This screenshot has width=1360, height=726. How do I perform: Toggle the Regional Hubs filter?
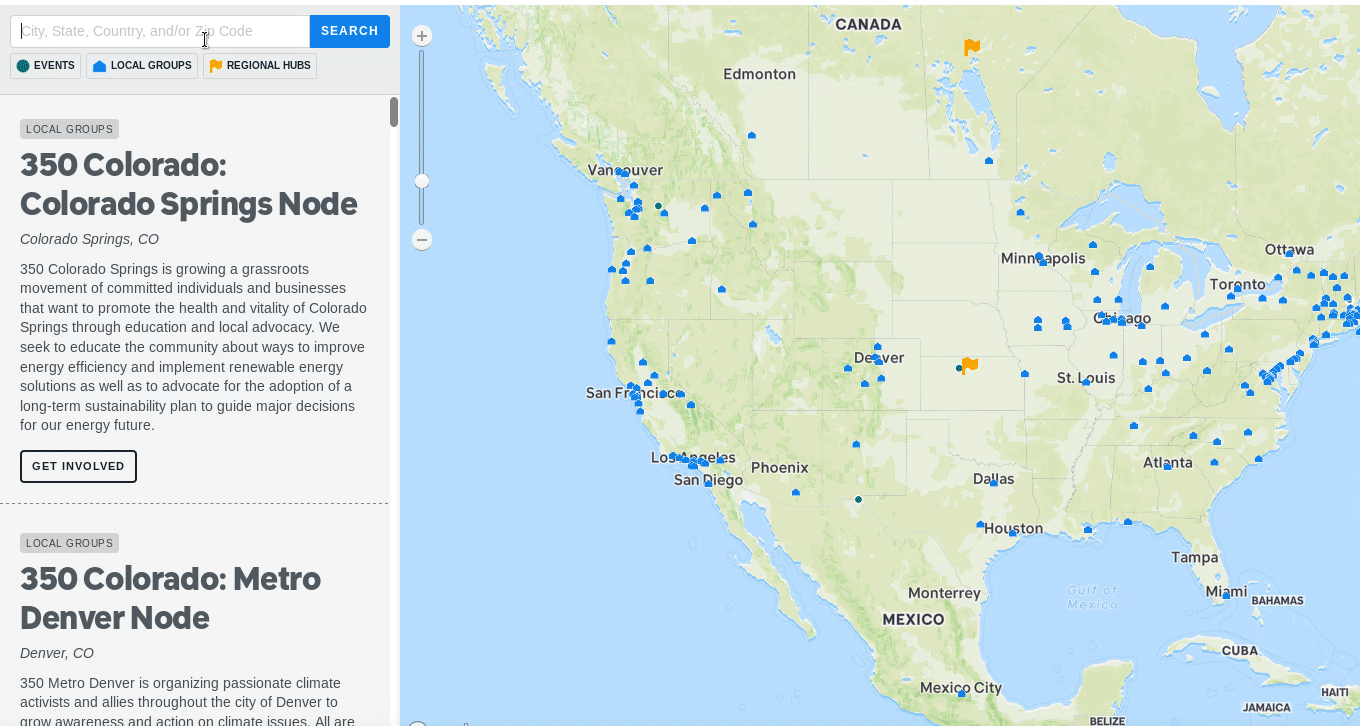click(260, 66)
